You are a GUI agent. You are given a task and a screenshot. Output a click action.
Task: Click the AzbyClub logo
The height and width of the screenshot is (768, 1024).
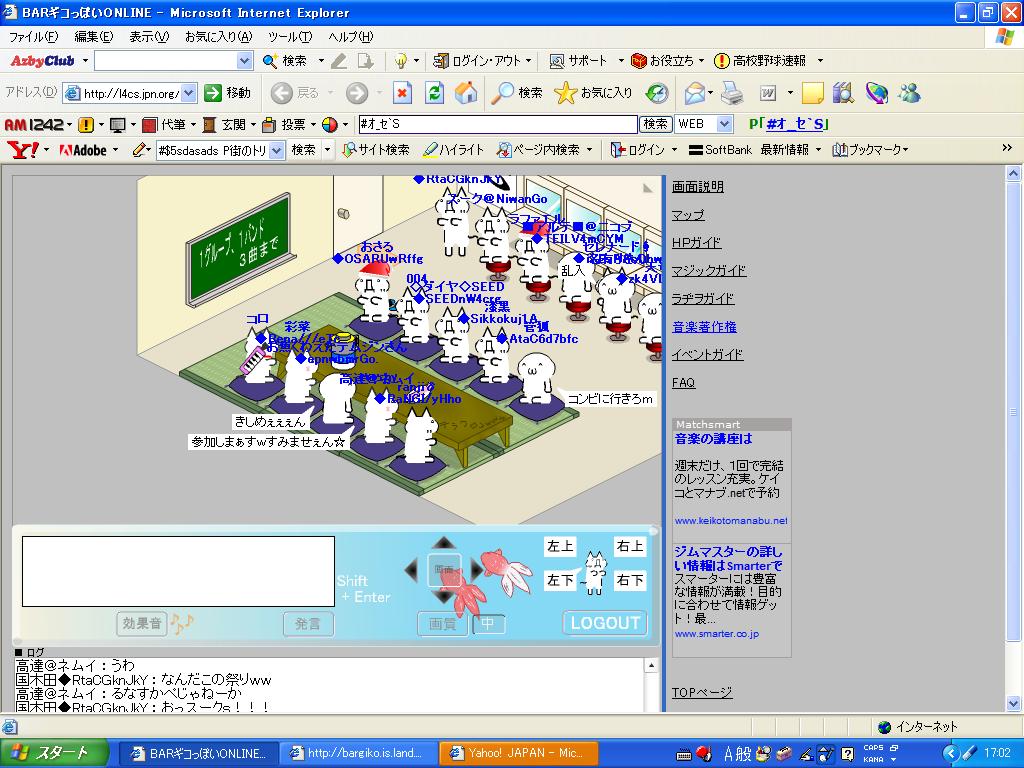(x=42, y=61)
